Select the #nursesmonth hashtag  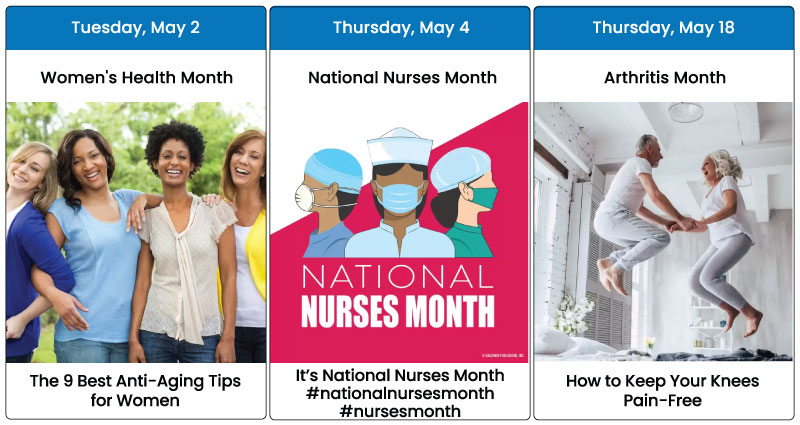(x=400, y=411)
